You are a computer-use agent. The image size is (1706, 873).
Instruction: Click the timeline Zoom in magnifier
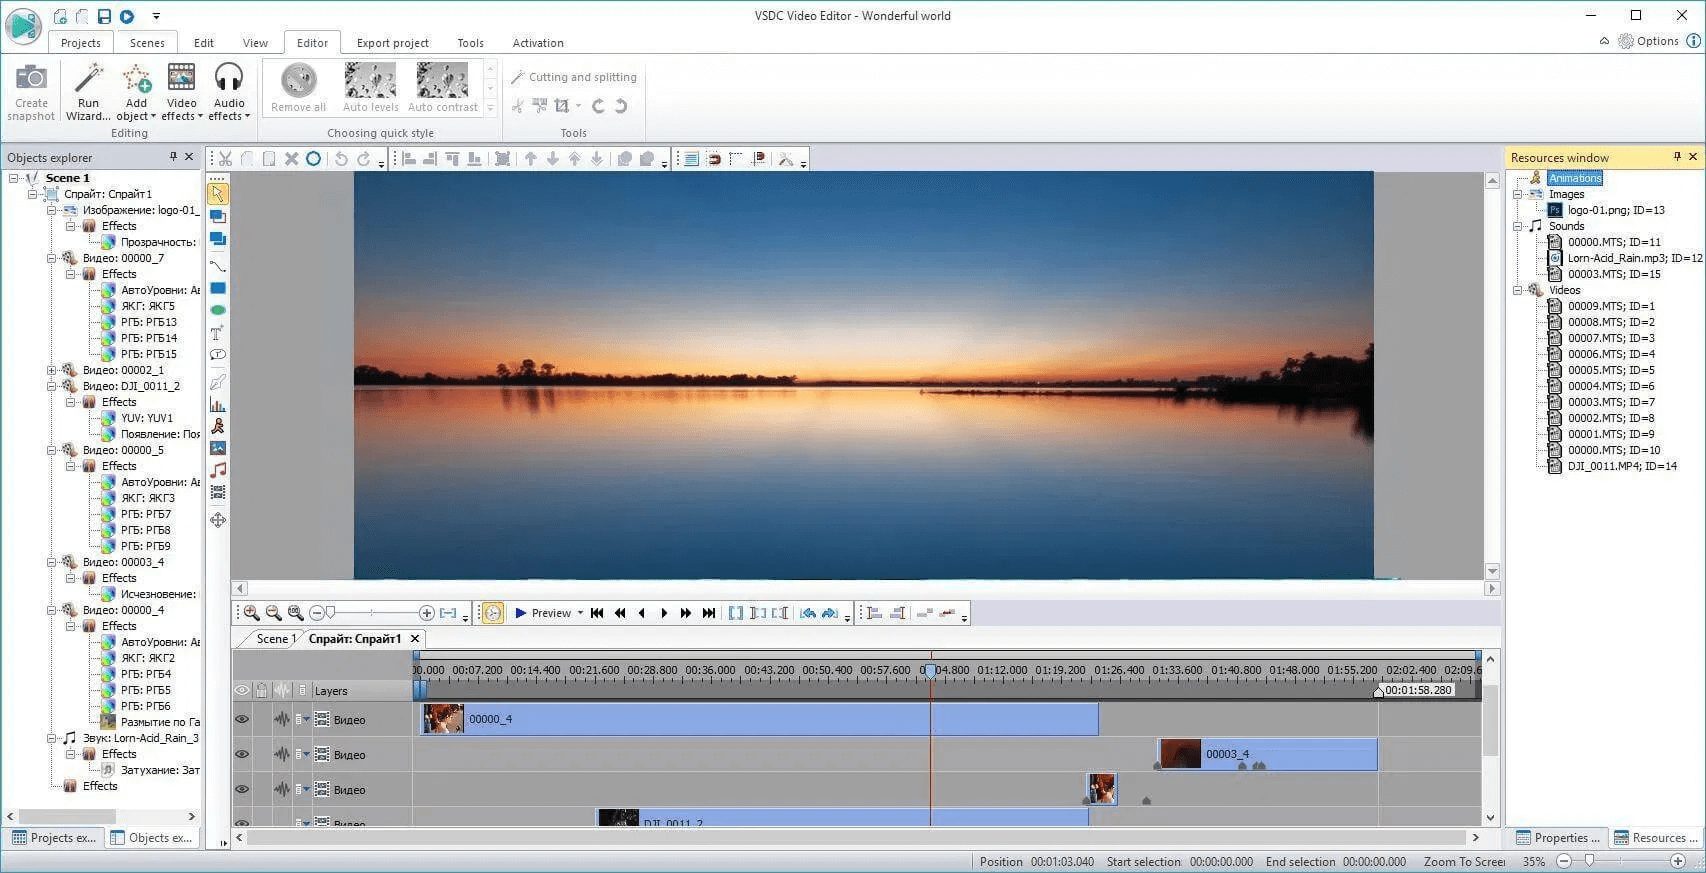coord(252,613)
